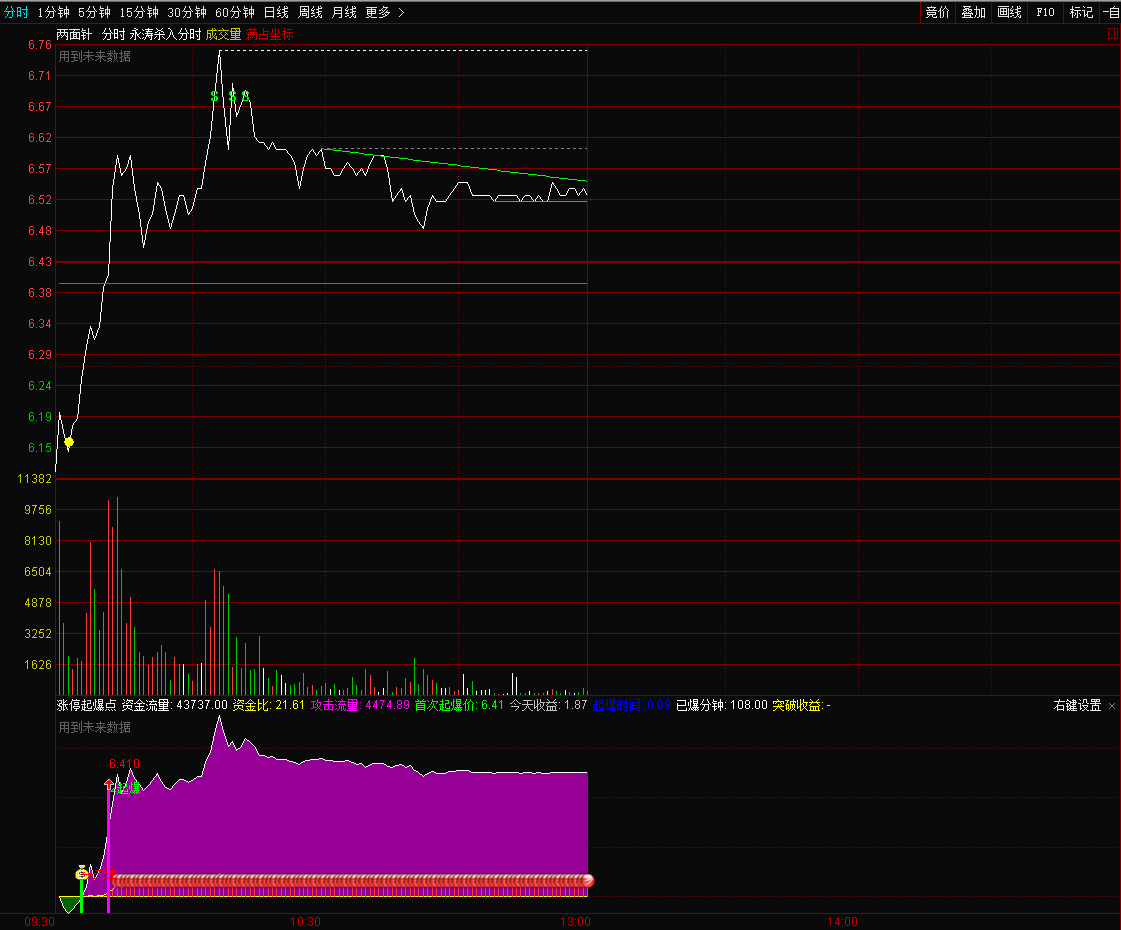The height and width of the screenshot is (930, 1121).
Task: Toggle the side panel layout icon
Action: 1112,34
